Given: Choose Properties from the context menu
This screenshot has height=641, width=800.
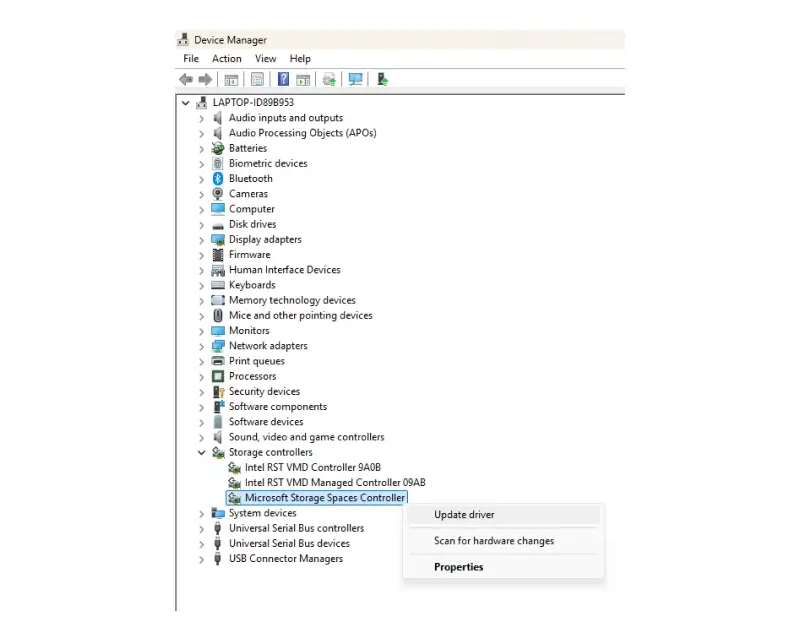Looking at the screenshot, I should (x=504, y=567).
